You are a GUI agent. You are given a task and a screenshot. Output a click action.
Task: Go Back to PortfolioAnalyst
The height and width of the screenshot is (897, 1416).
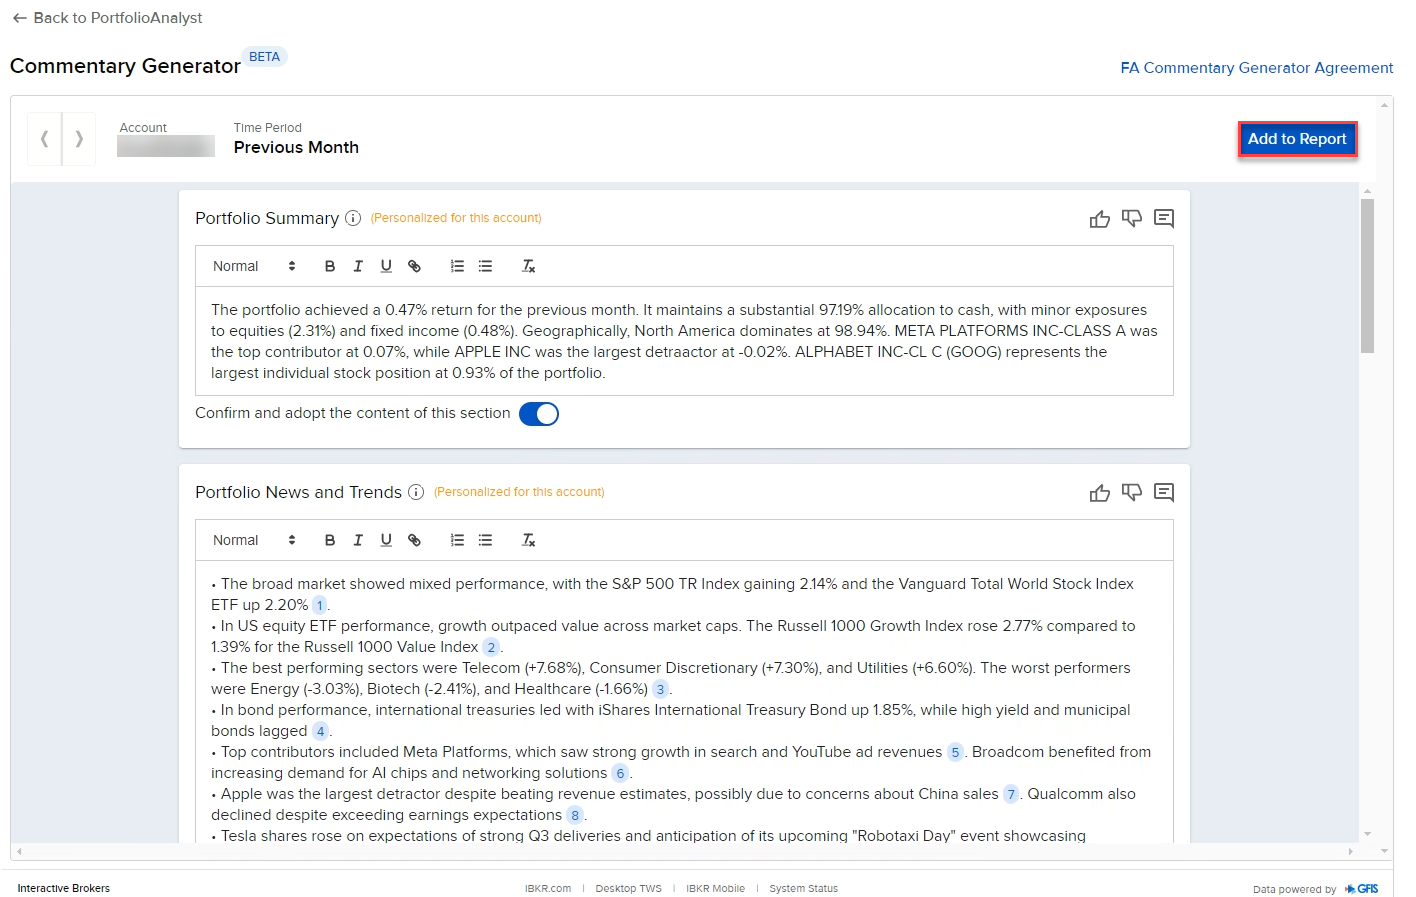pos(105,17)
